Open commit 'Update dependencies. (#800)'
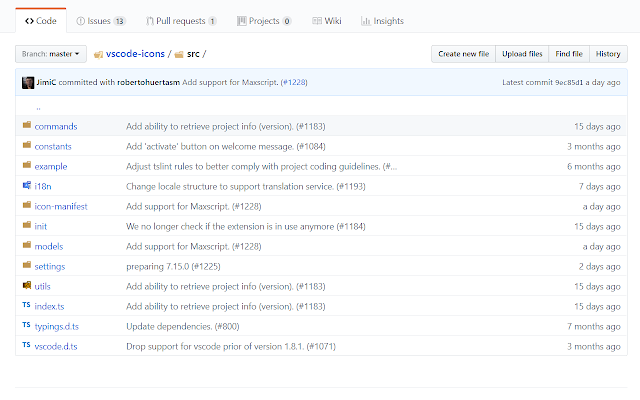The image size is (640, 400). pos(183,327)
